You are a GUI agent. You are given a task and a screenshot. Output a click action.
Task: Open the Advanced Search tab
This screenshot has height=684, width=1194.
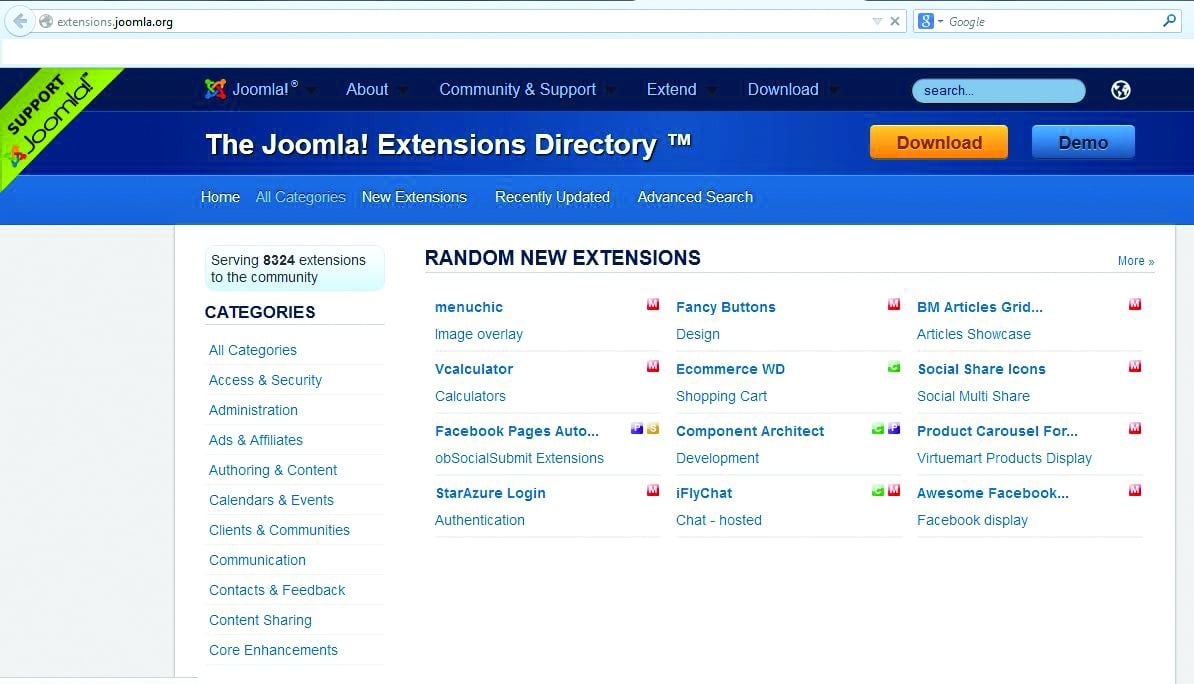(x=695, y=197)
